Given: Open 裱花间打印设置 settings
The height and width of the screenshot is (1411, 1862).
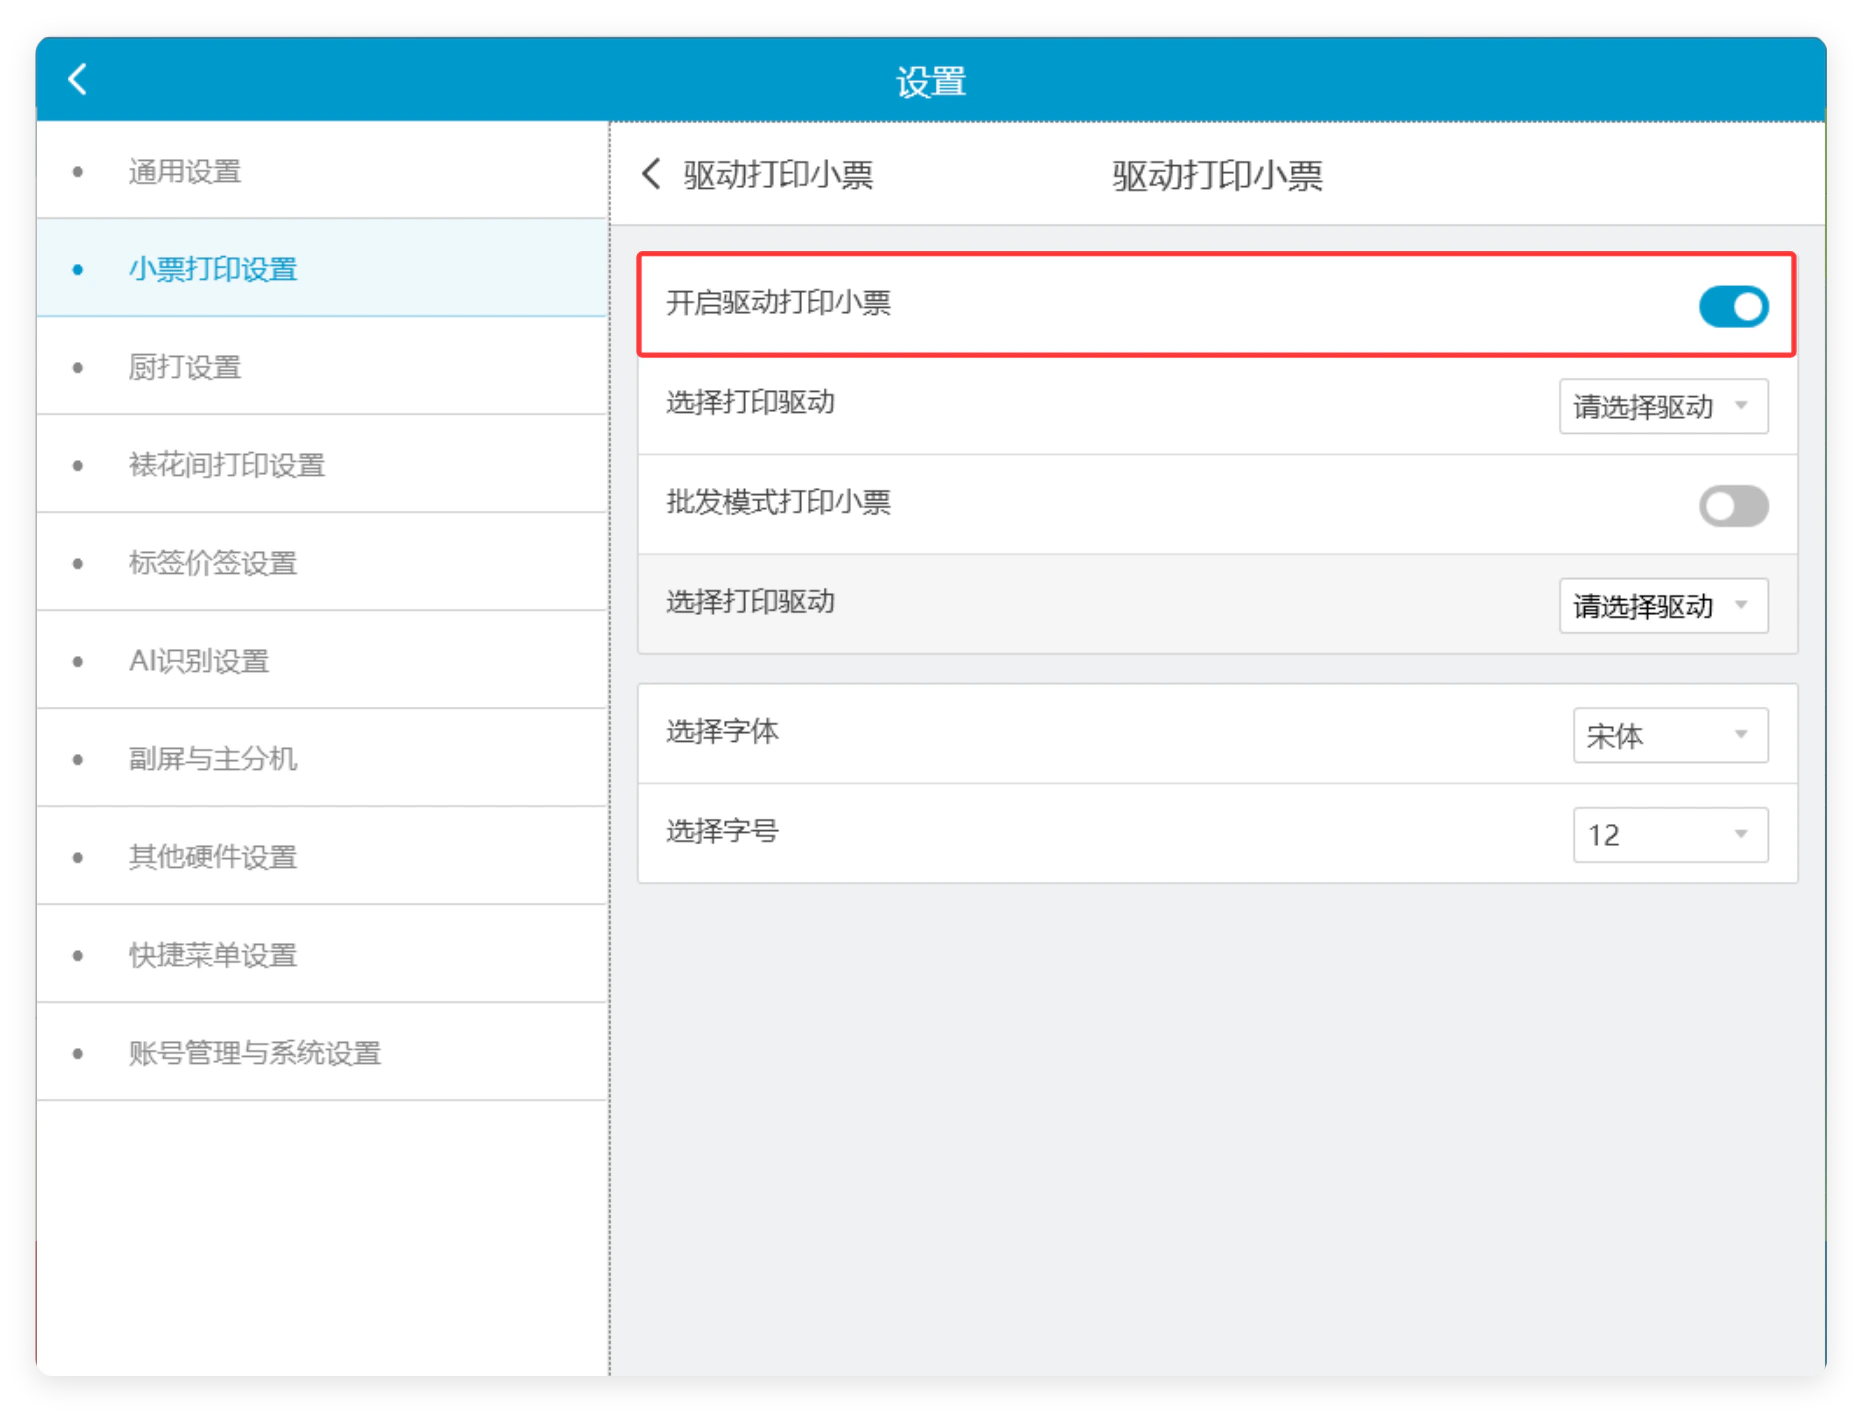Looking at the screenshot, I should 322,464.
